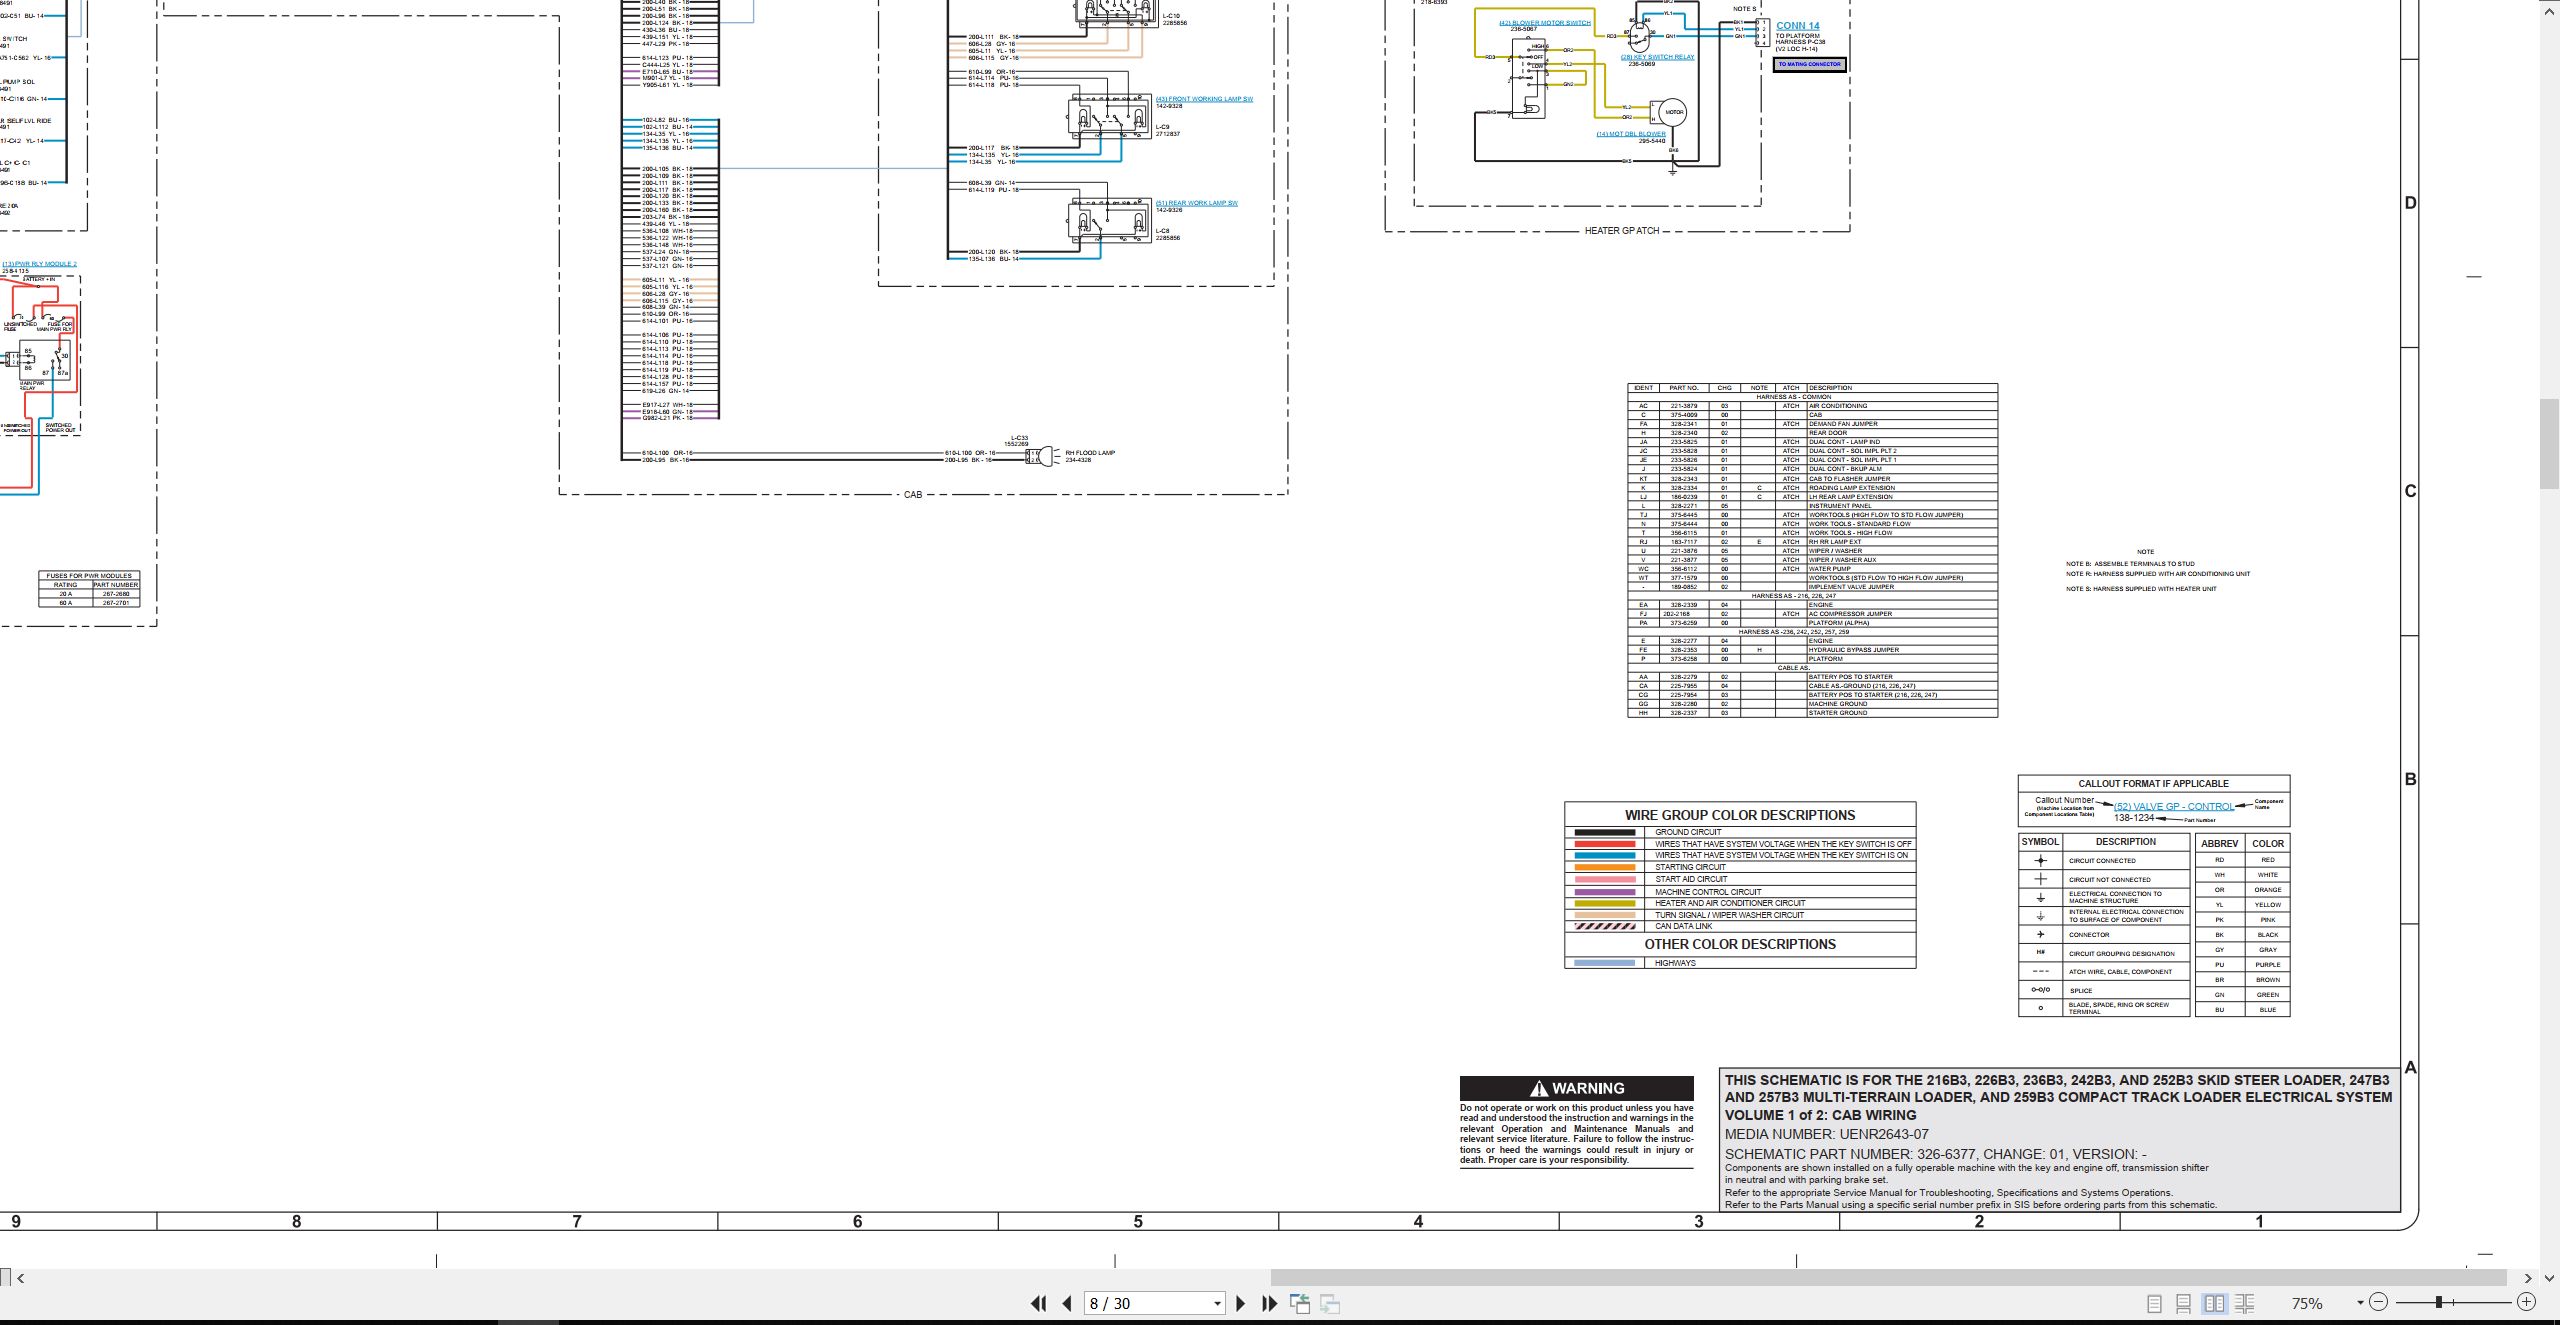The image size is (2560, 1325).
Task: Click the MEDIA NUMBER: UENR2643-07 text
Action: [1826, 1134]
